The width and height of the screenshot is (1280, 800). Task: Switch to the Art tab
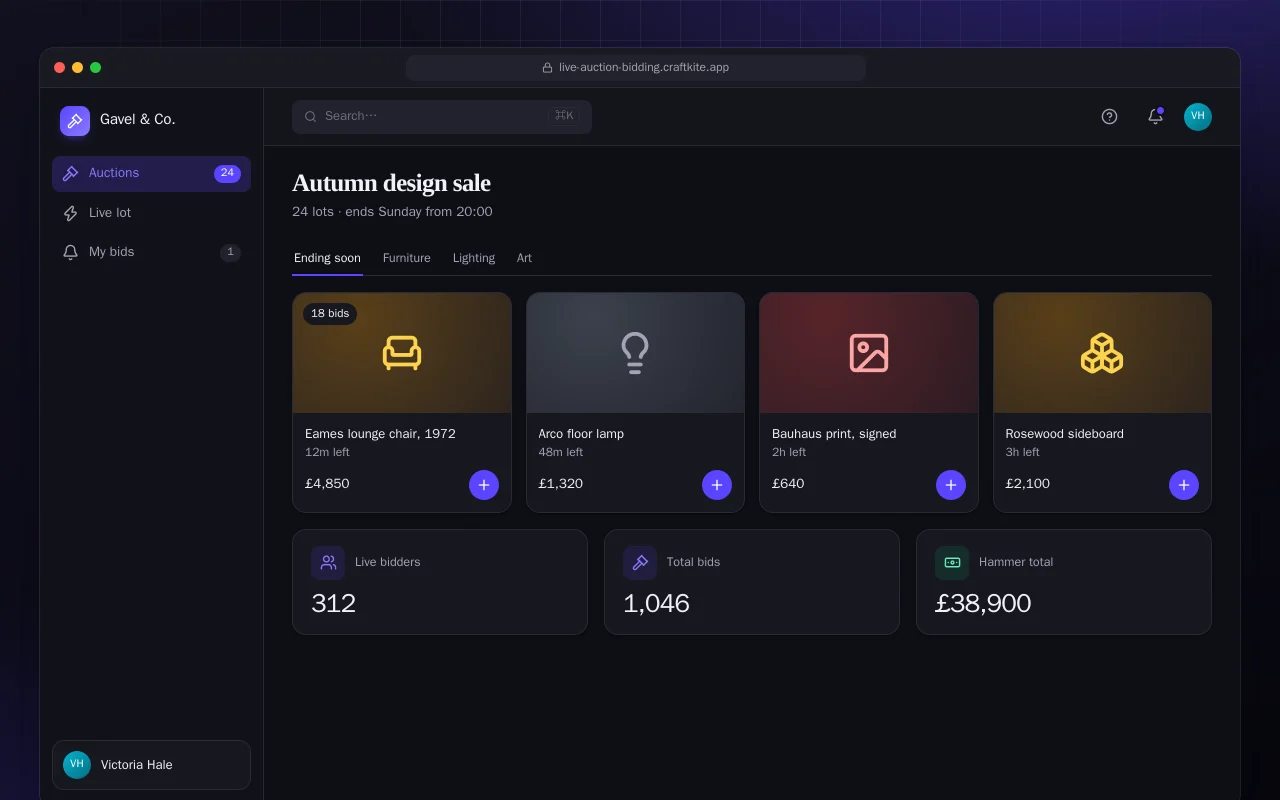(524, 259)
